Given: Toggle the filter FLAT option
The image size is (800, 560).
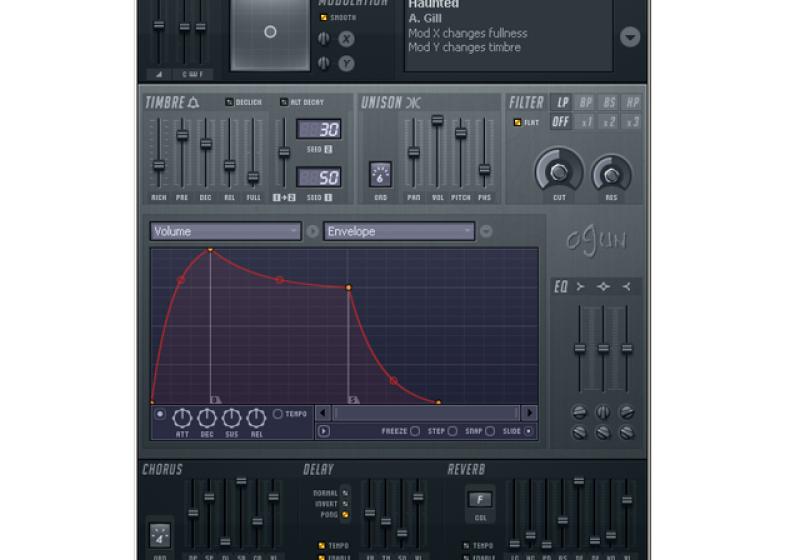Looking at the screenshot, I should pyautogui.click(x=517, y=122).
